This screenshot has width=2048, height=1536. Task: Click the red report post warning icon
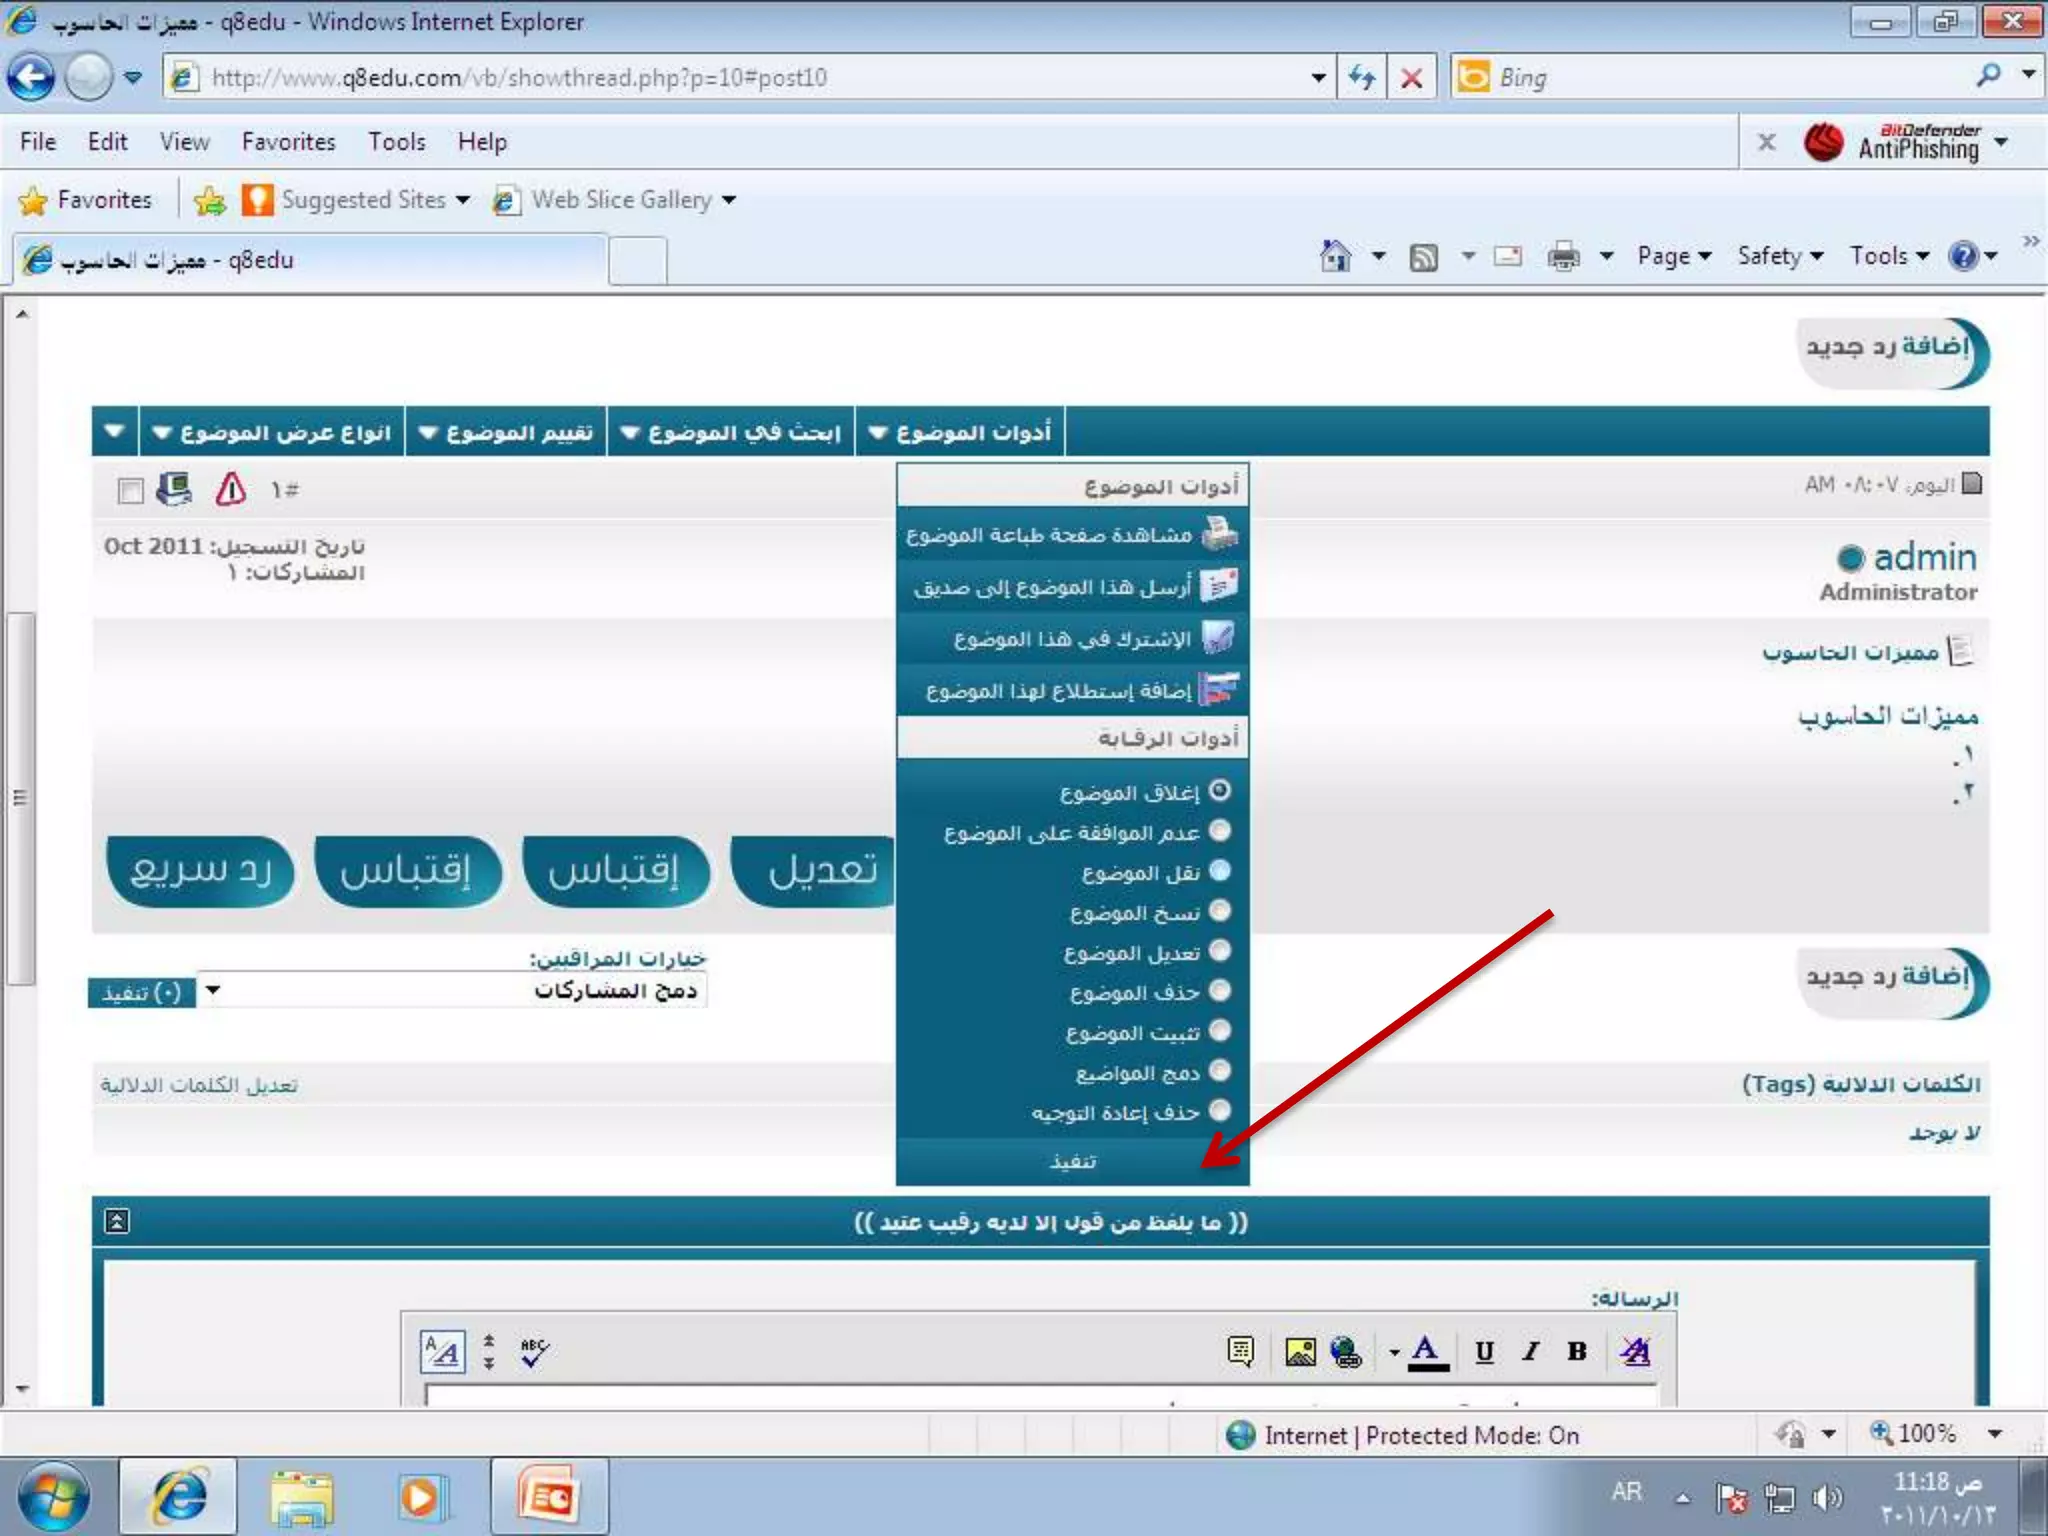pos(231,489)
